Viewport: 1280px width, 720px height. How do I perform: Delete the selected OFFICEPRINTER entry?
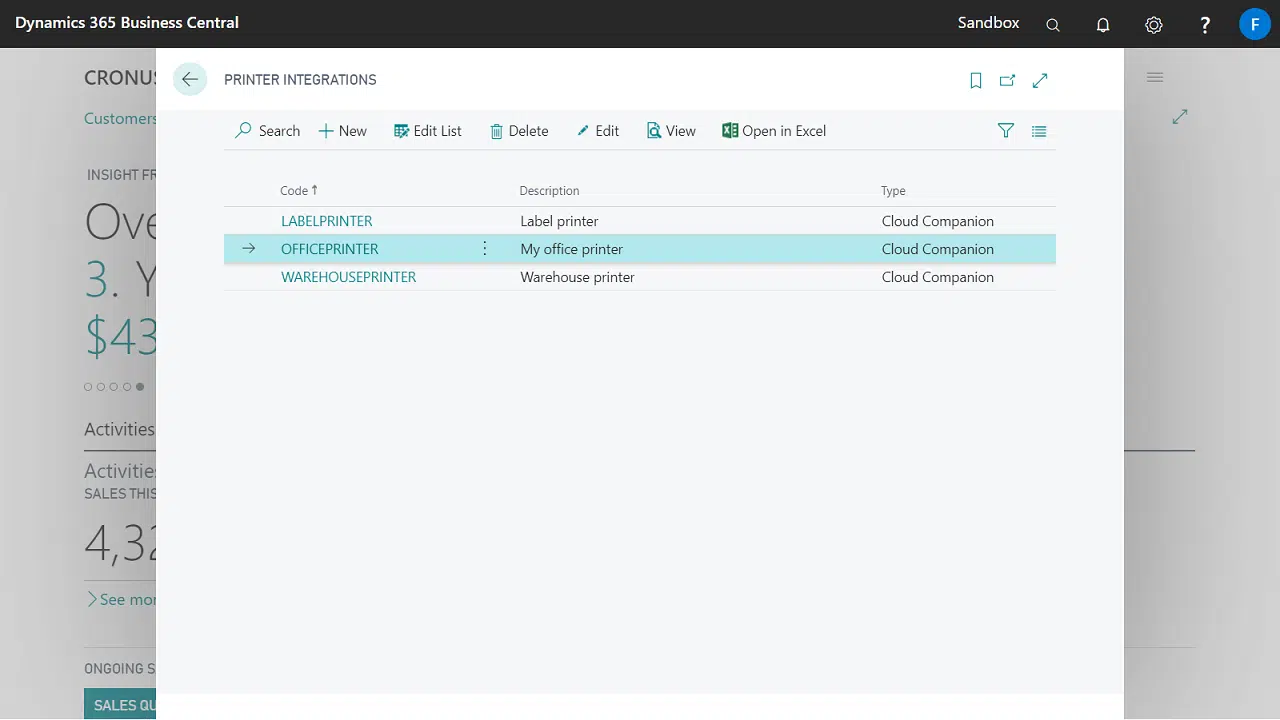coord(519,131)
